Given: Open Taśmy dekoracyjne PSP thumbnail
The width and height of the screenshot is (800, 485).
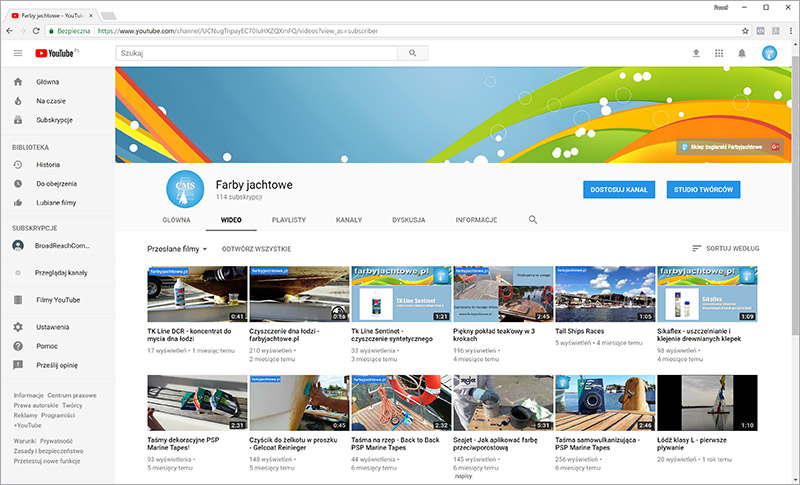Looking at the screenshot, I should point(197,403).
